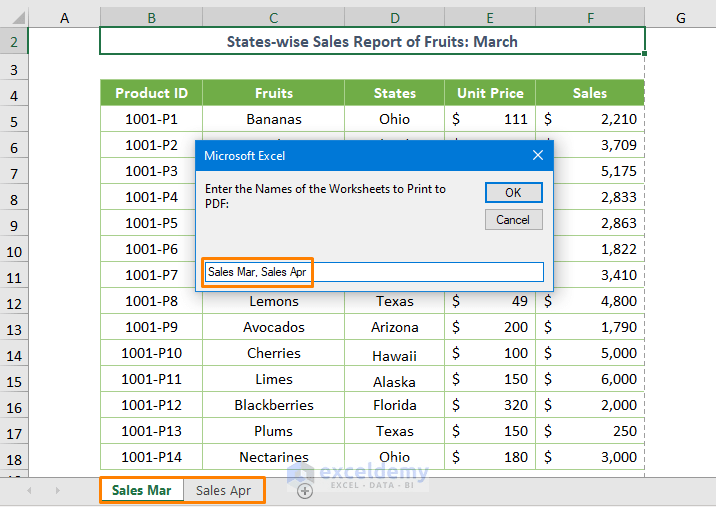716x507 pixels.
Task: Click the sales value 5,175 cell
Action: [599, 171]
